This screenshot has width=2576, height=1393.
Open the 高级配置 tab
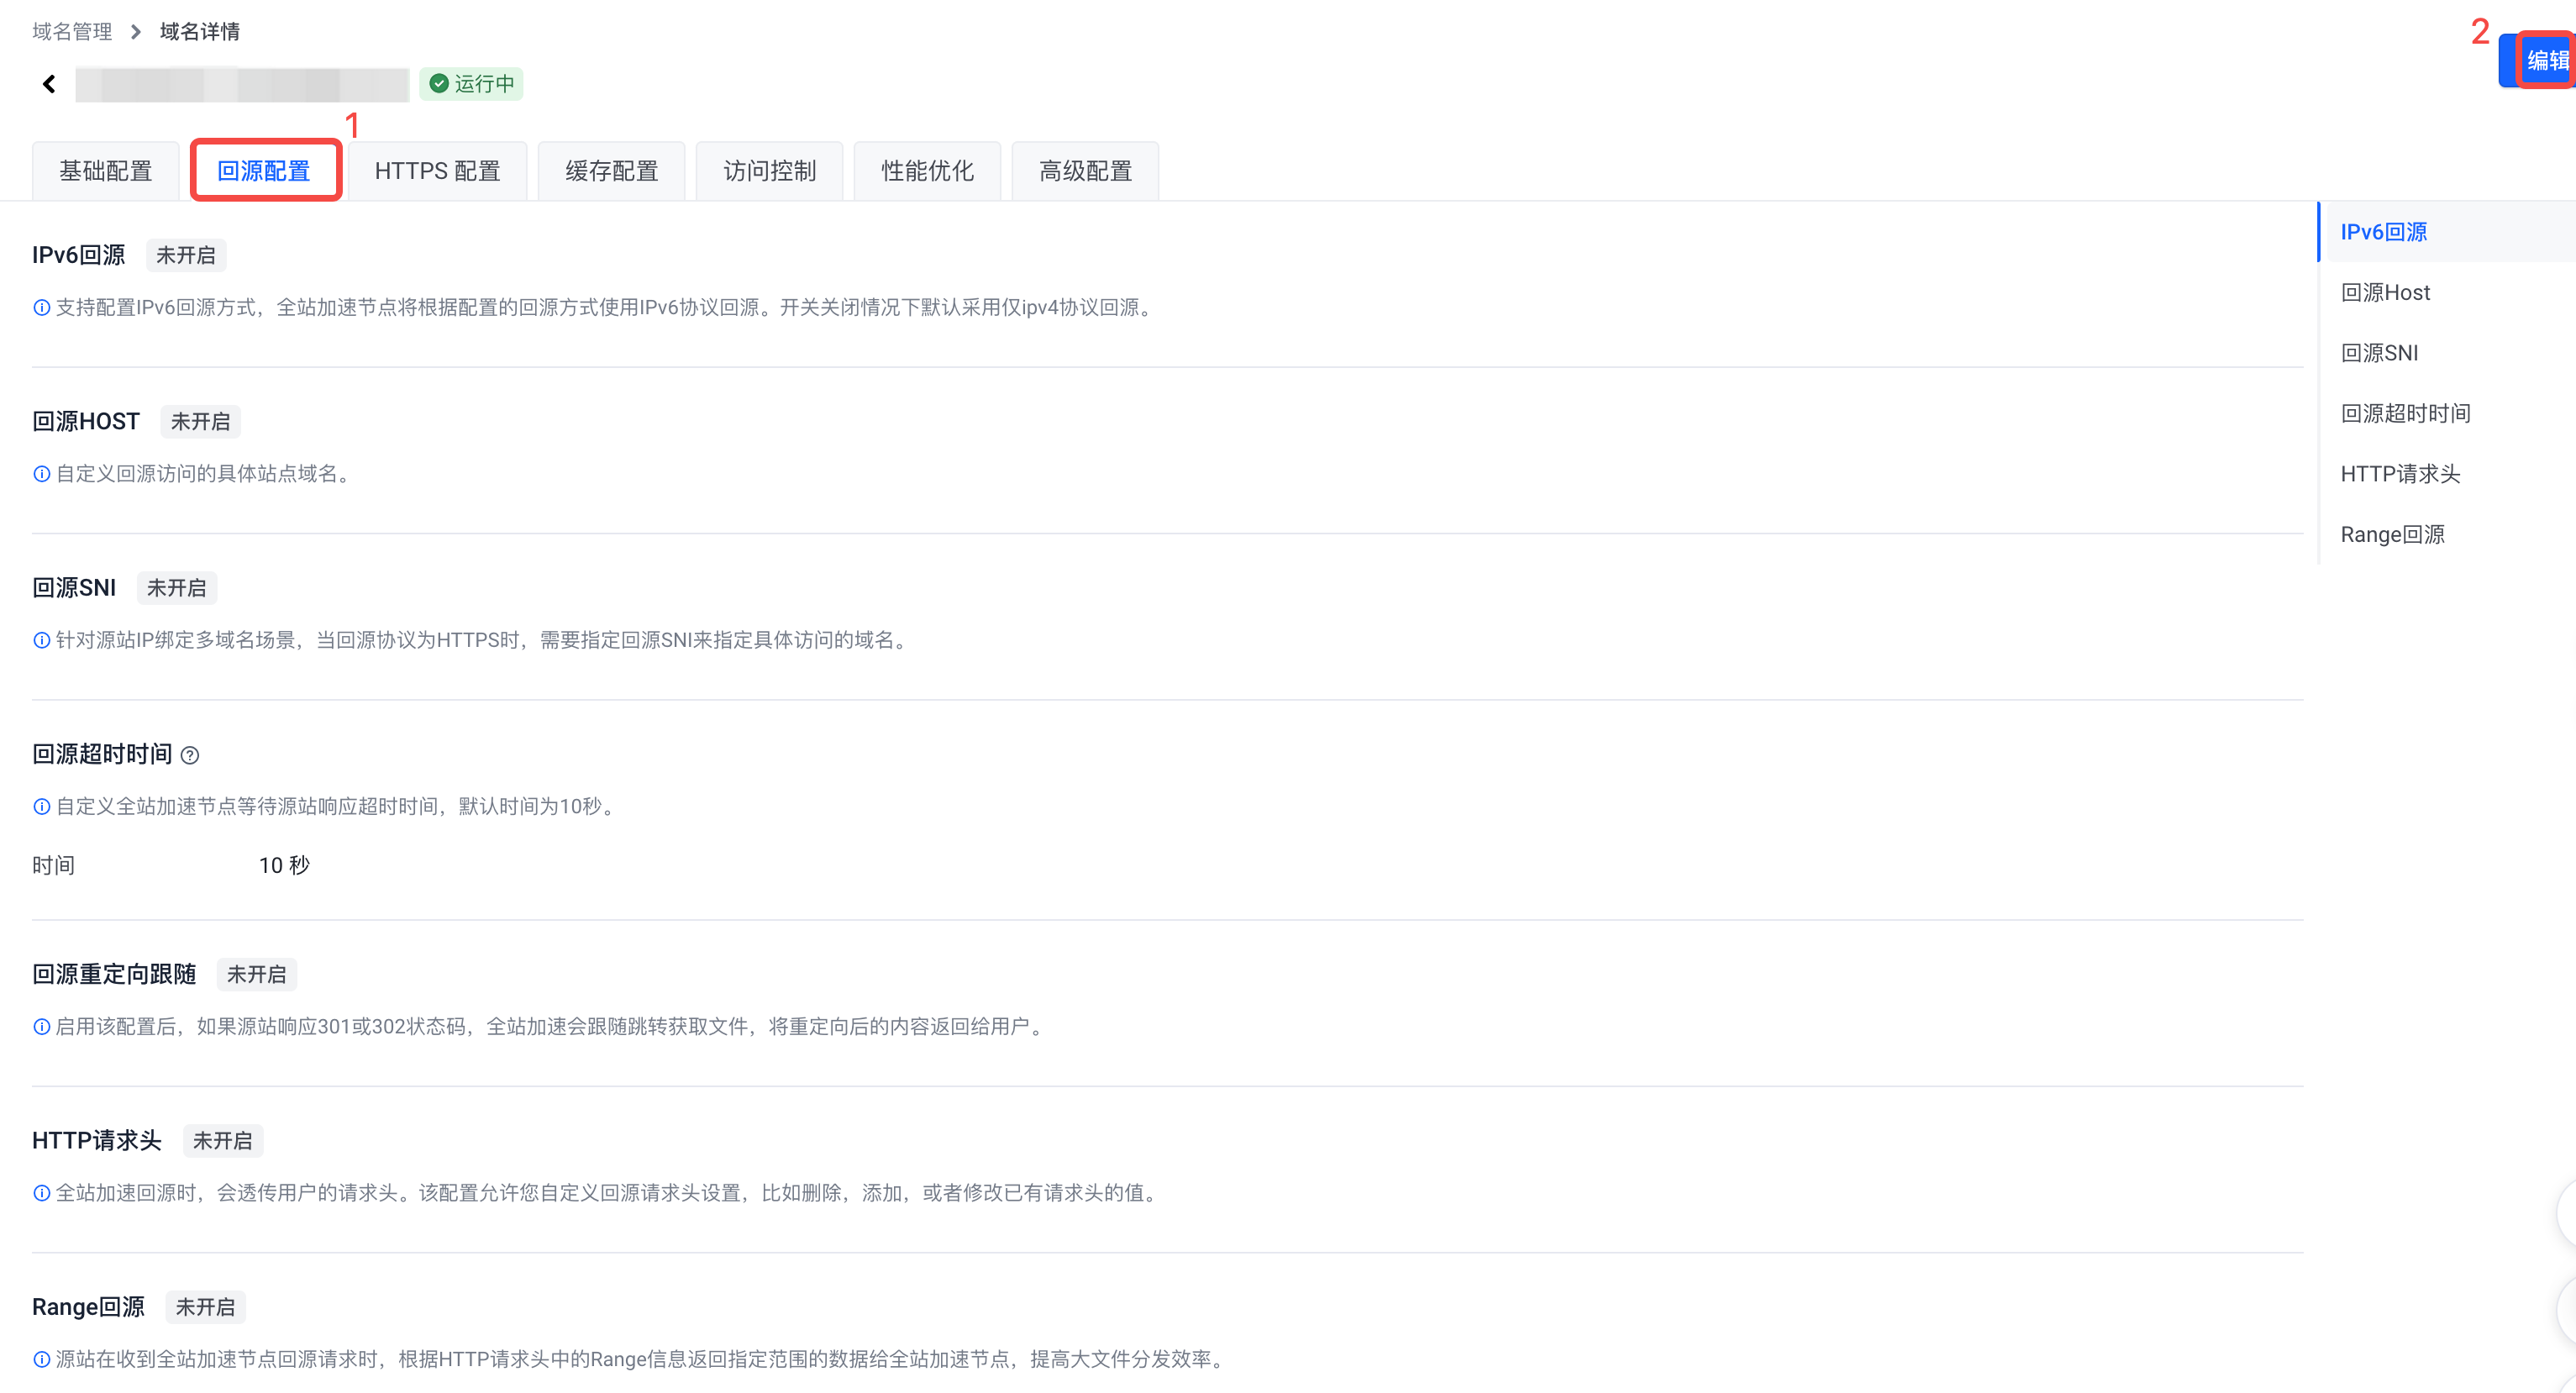coord(1085,171)
